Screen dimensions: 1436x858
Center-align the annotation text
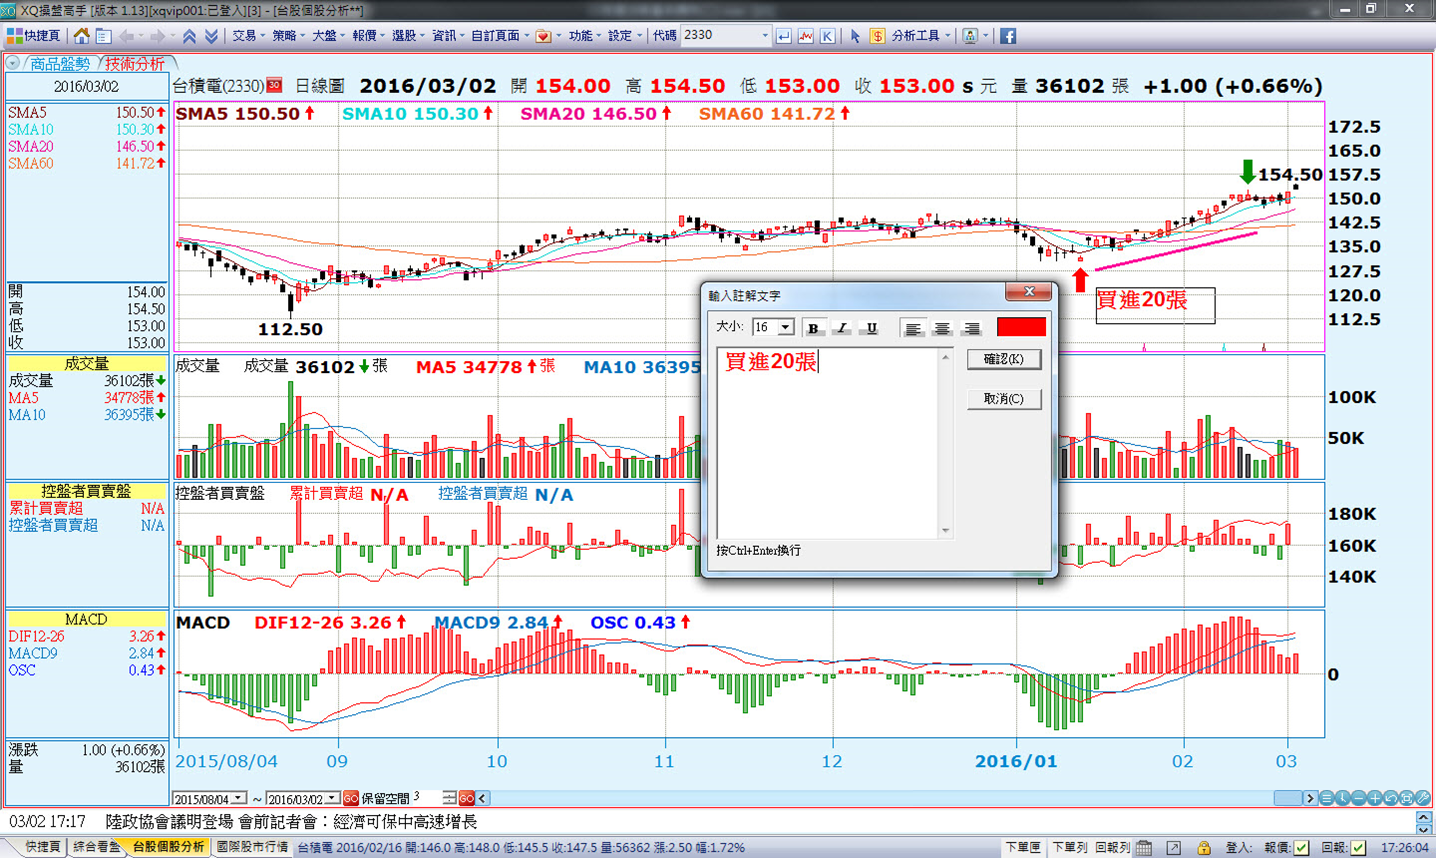coord(942,328)
